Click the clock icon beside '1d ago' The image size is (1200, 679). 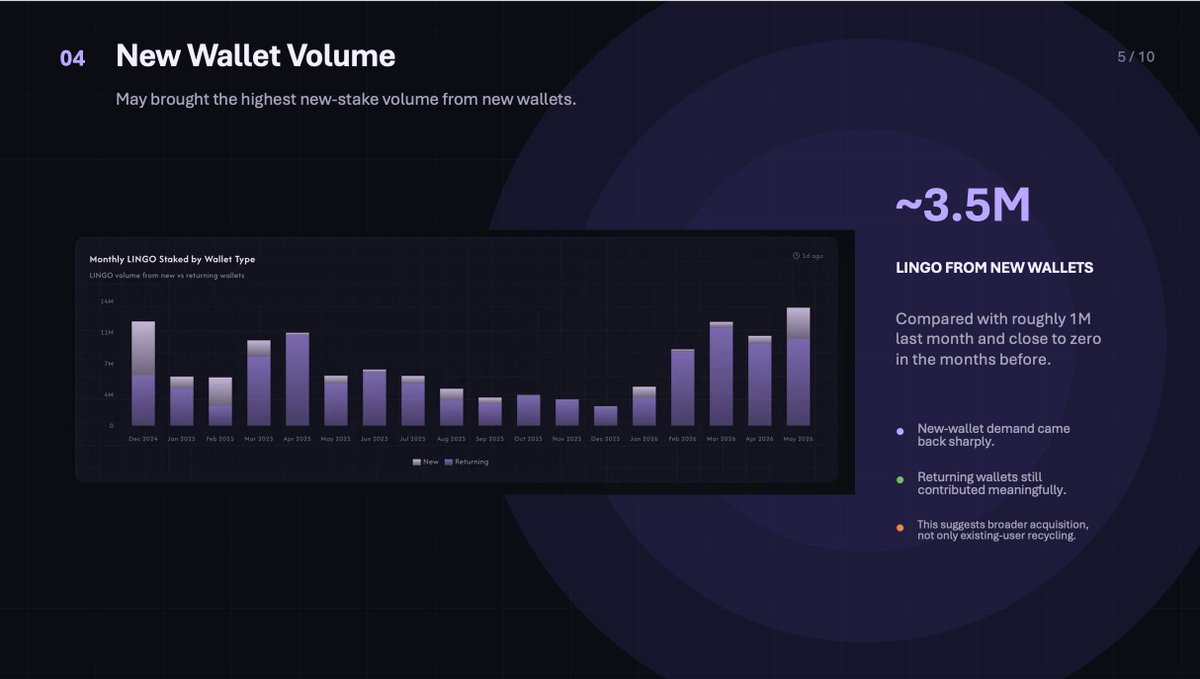[x=796, y=256]
